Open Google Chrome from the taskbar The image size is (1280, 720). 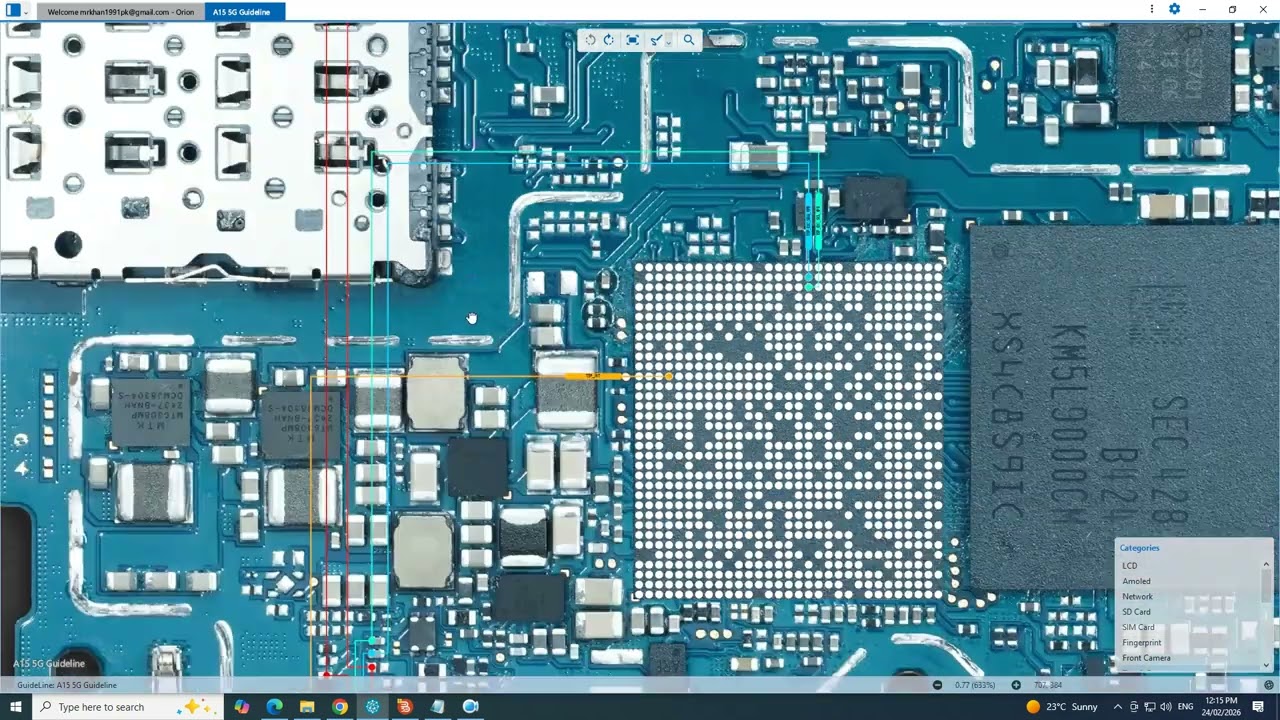(339, 707)
